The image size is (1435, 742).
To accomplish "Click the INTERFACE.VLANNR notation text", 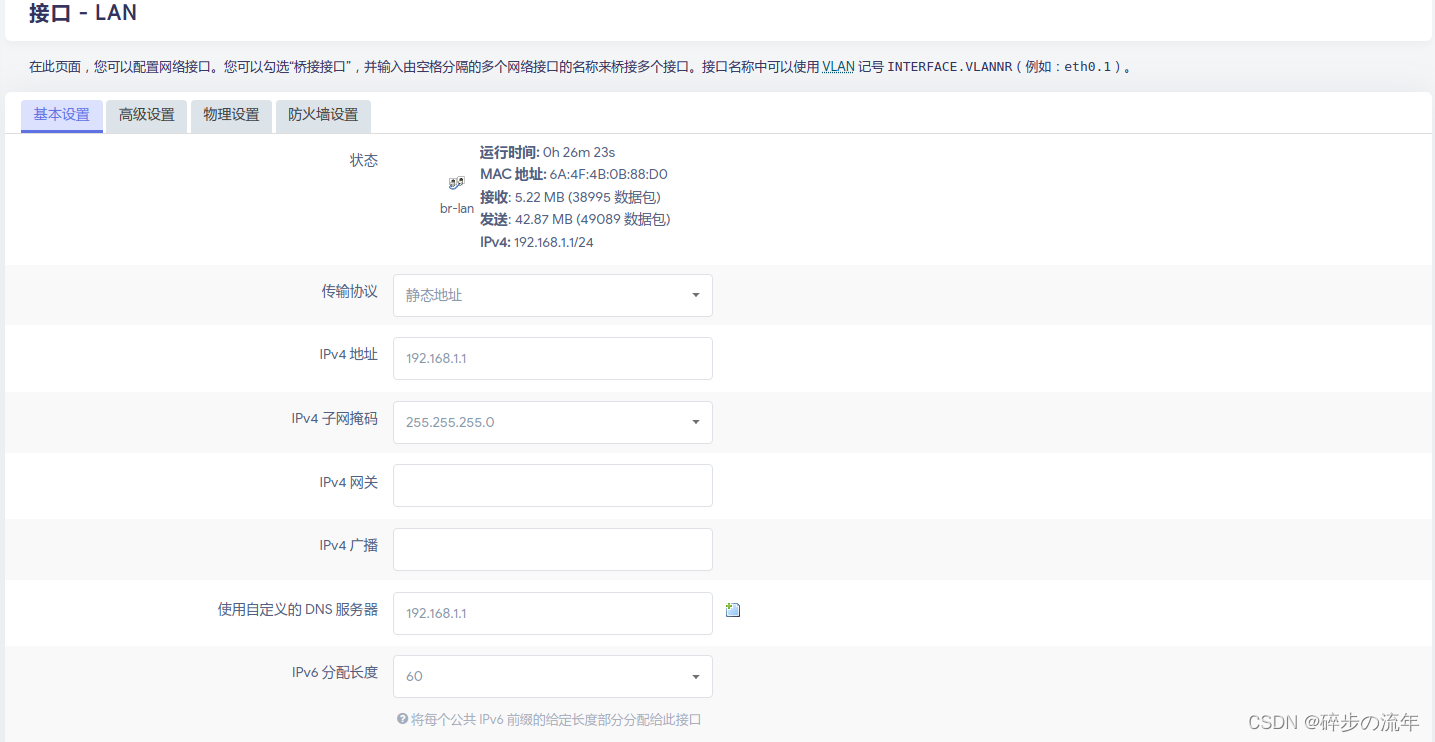I will (950, 67).
